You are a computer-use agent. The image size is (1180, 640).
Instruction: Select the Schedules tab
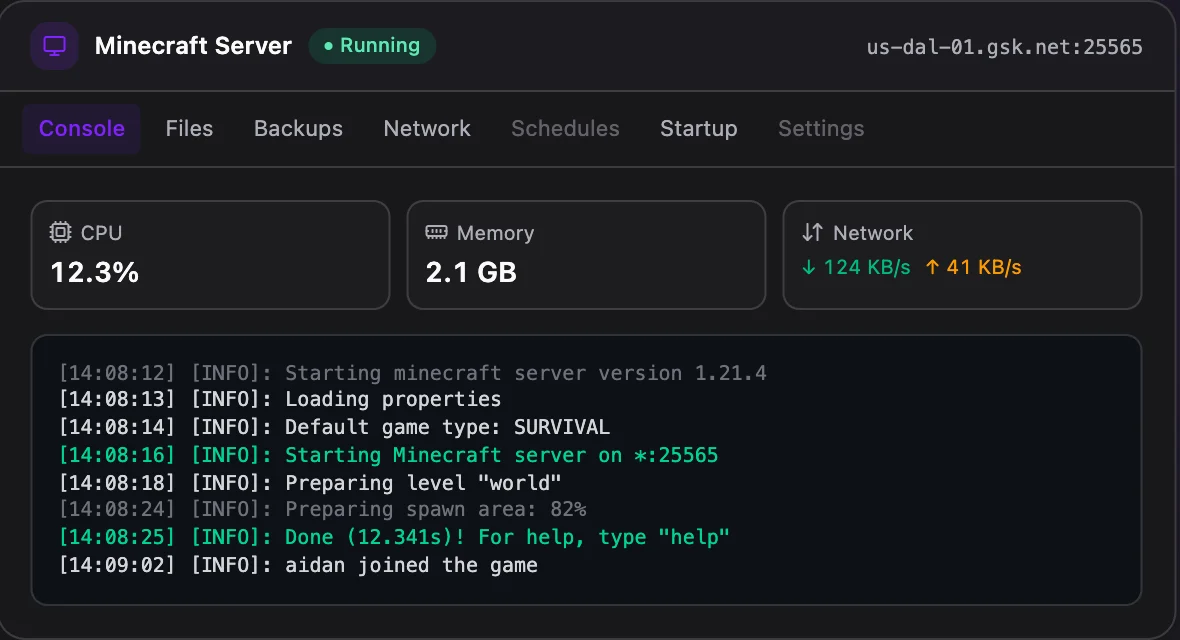[x=565, y=129]
